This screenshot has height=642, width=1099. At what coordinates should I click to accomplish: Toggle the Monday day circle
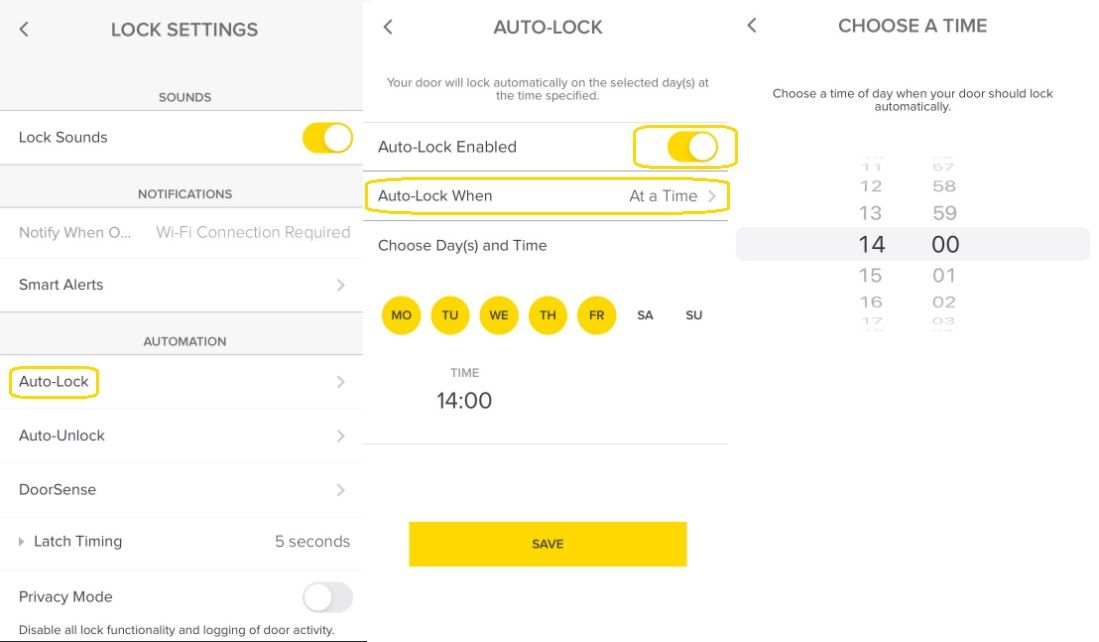point(401,315)
